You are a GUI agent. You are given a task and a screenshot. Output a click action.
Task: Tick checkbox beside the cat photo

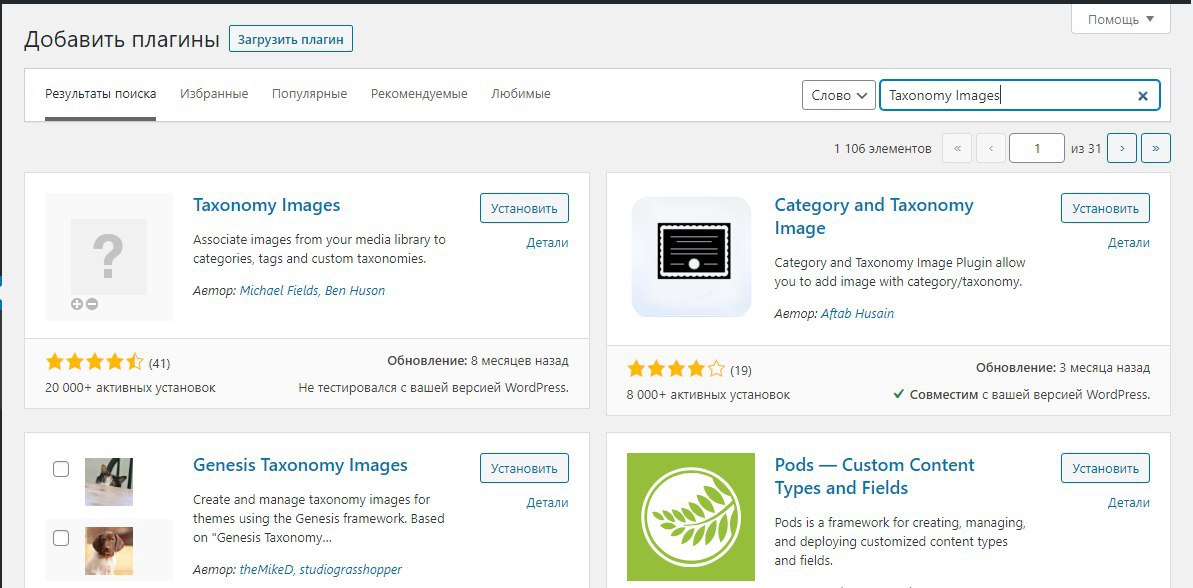[x=61, y=469]
